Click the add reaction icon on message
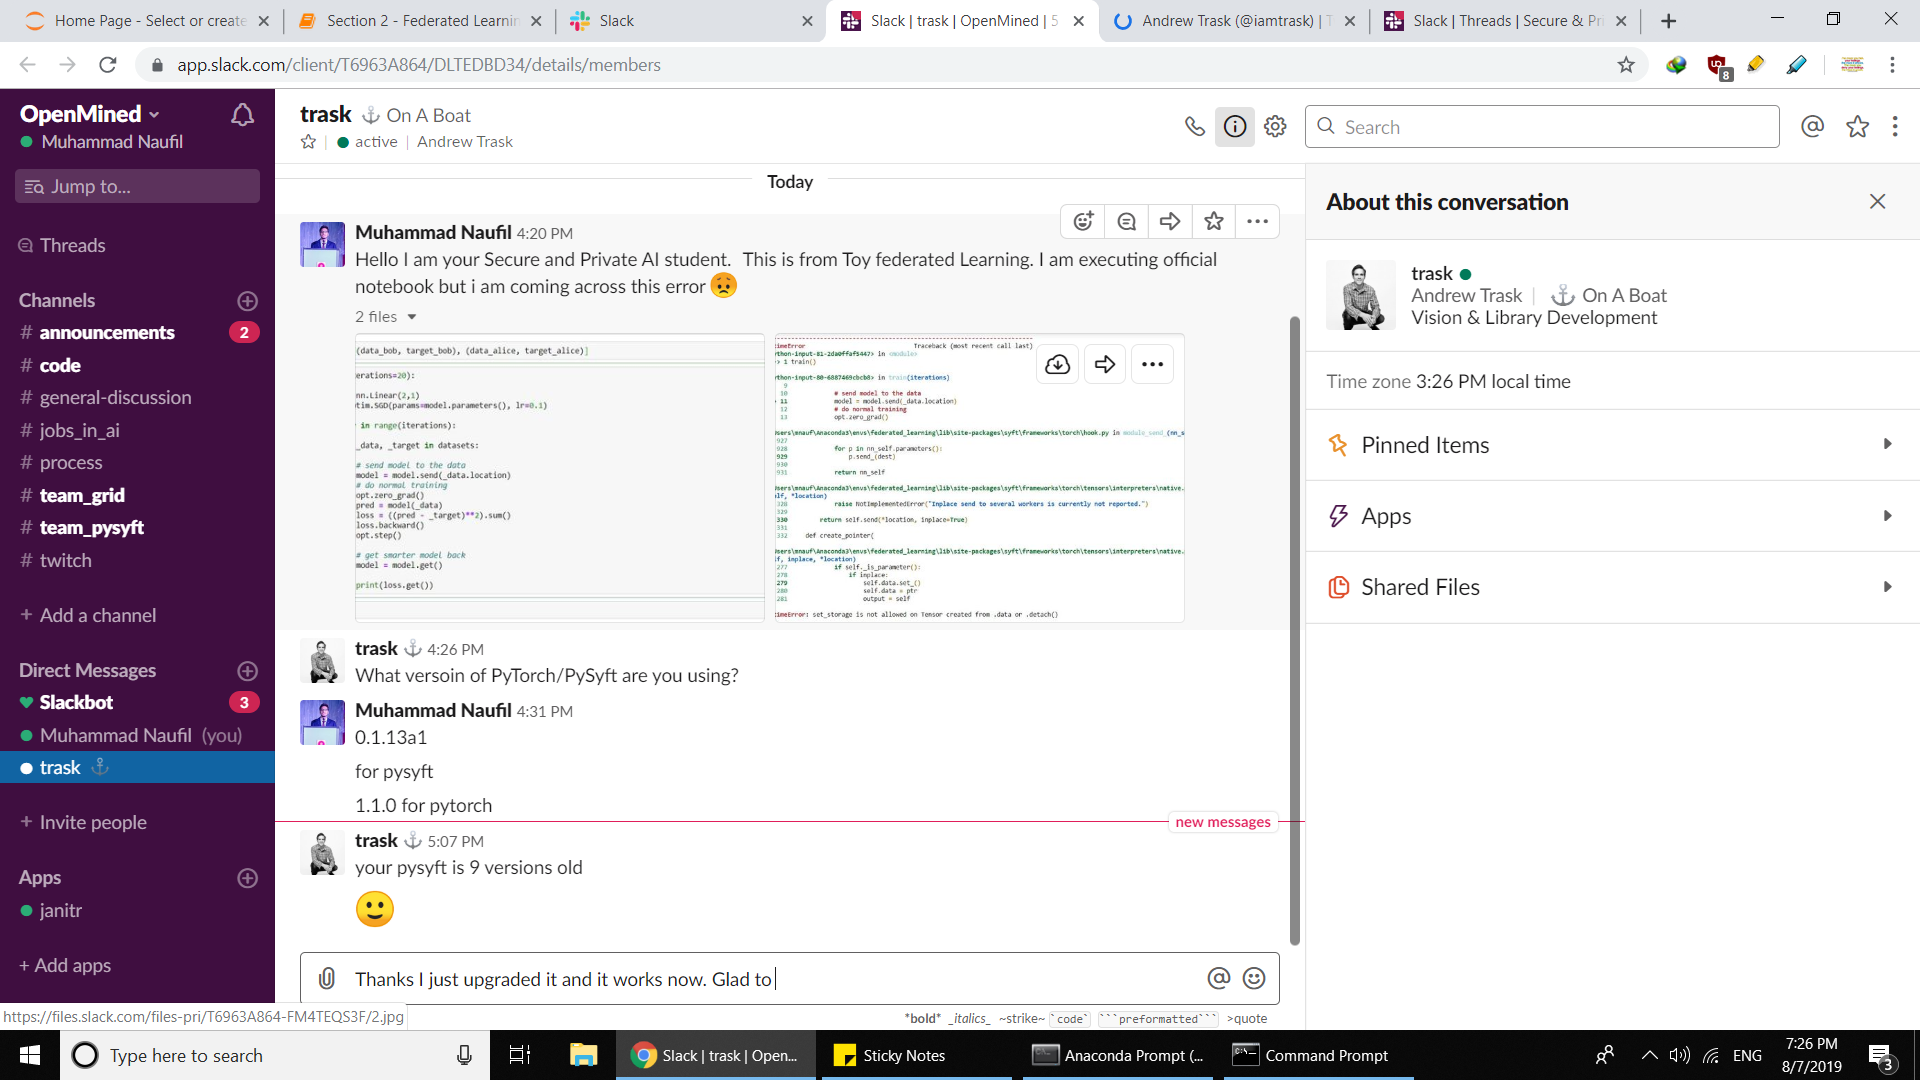The image size is (1920, 1080). click(1083, 221)
